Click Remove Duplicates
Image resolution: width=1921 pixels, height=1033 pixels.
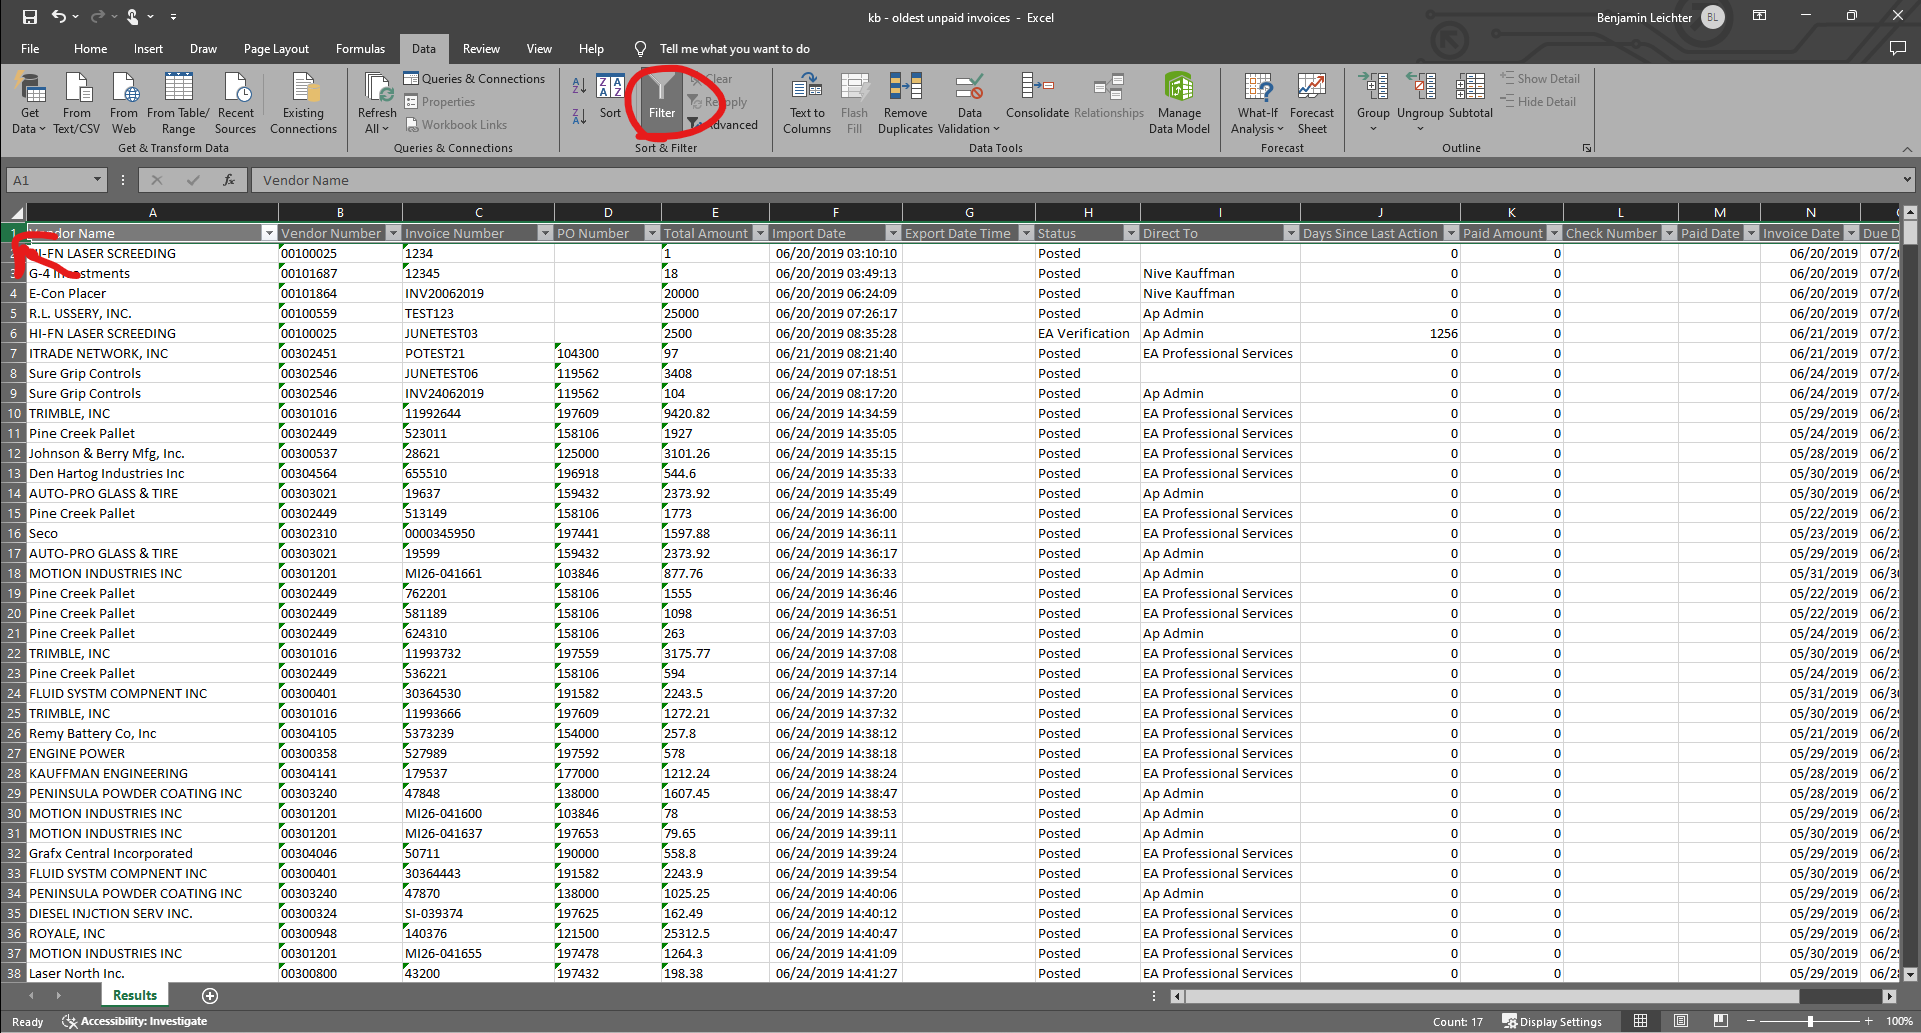click(905, 104)
